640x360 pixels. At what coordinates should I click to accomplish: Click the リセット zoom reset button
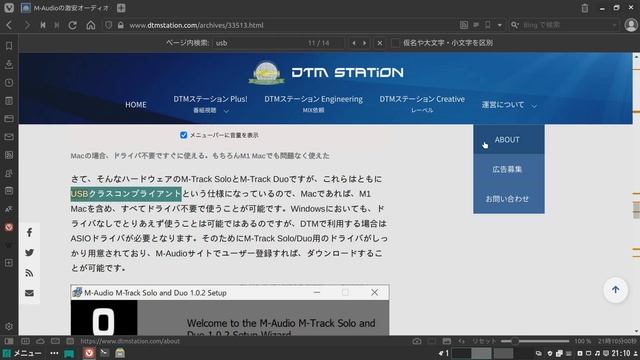(484, 341)
